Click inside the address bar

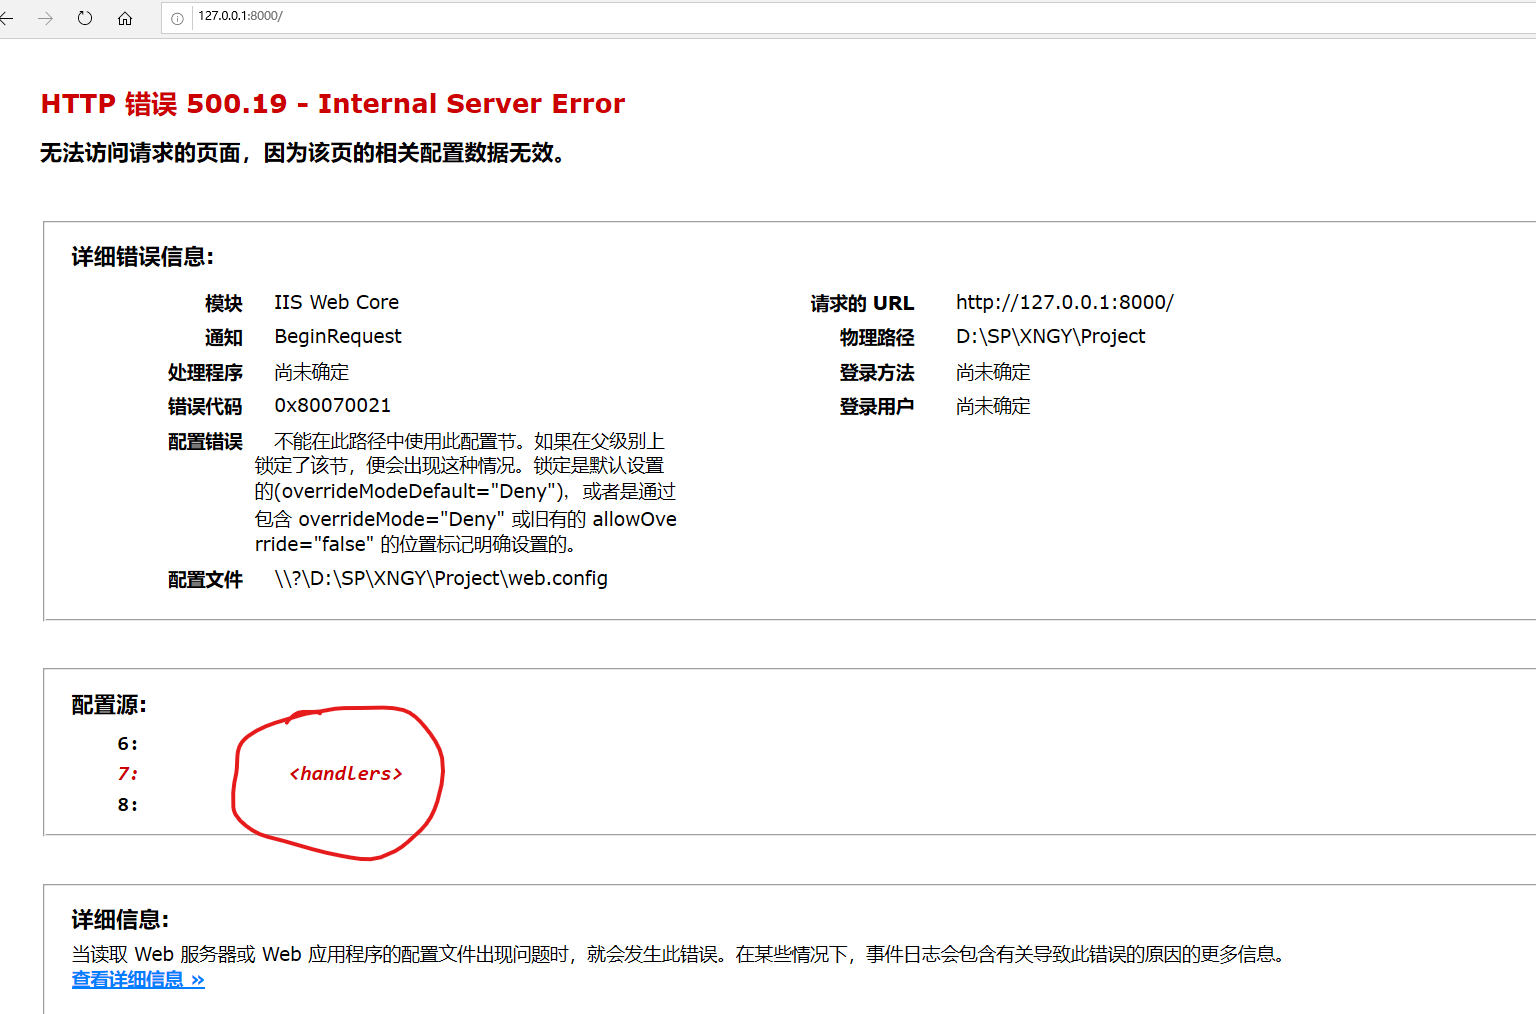(400, 17)
